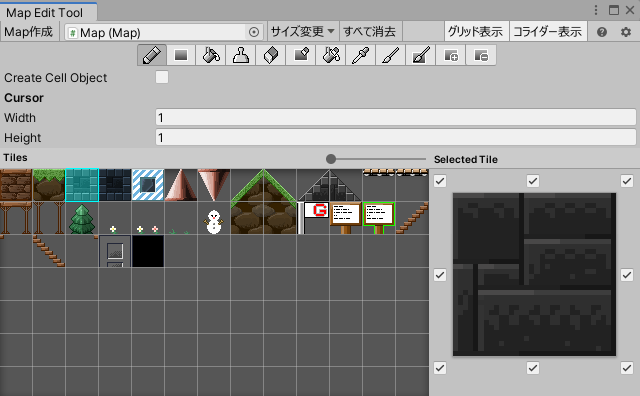Image resolution: width=640 pixels, height=396 pixels.
Task: Click the remove-selection rectangle minus tool
Action: pos(481,55)
